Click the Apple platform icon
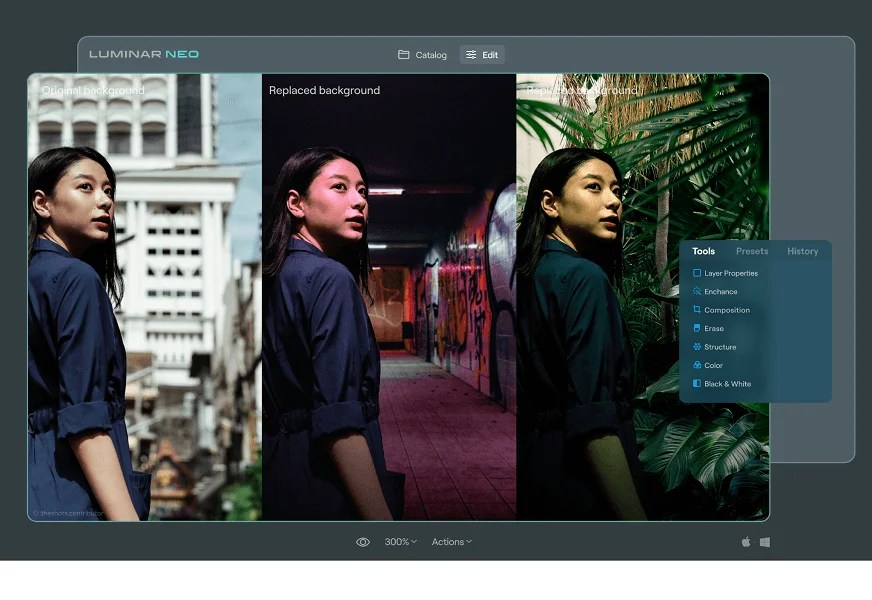Screen dimensions: 872x600 pyautogui.click(x=746, y=541)
